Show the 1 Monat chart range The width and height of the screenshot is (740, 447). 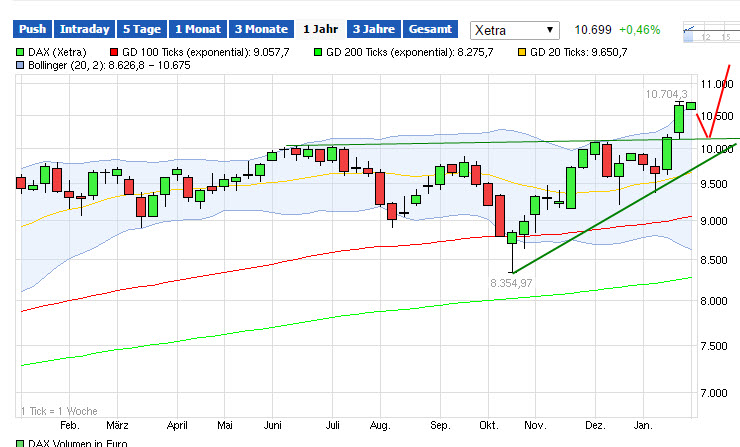pos(197,30)
